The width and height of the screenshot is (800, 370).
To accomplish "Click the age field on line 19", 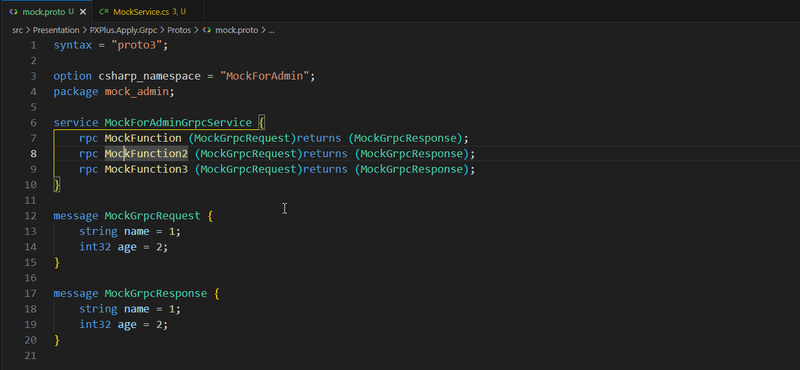I will coord(127,325).
